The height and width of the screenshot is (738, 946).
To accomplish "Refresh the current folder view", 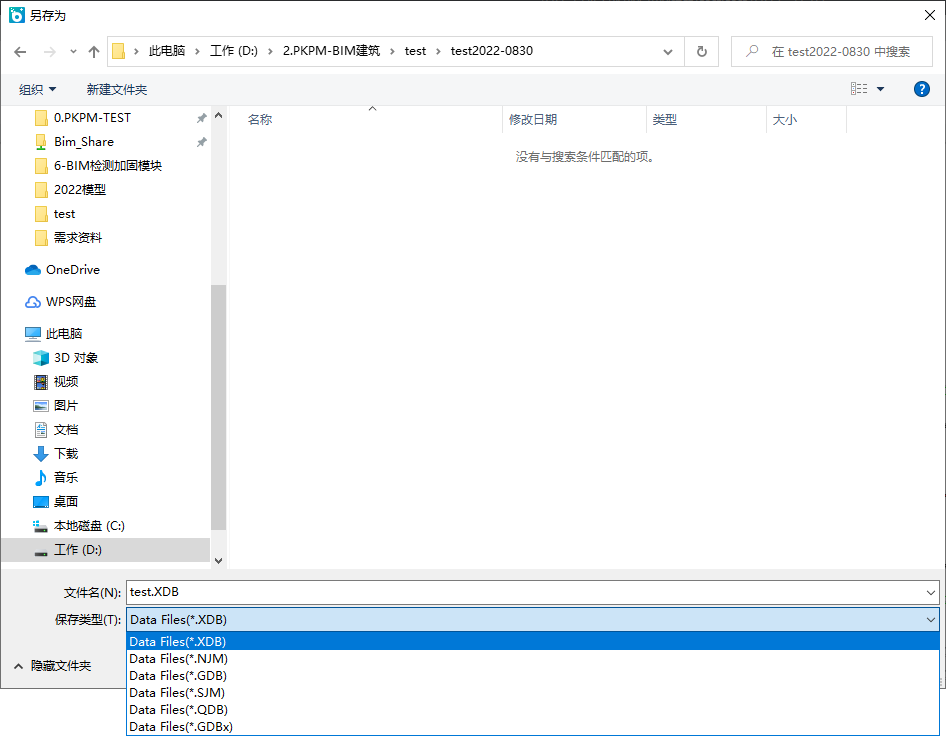I will point(701,52).
